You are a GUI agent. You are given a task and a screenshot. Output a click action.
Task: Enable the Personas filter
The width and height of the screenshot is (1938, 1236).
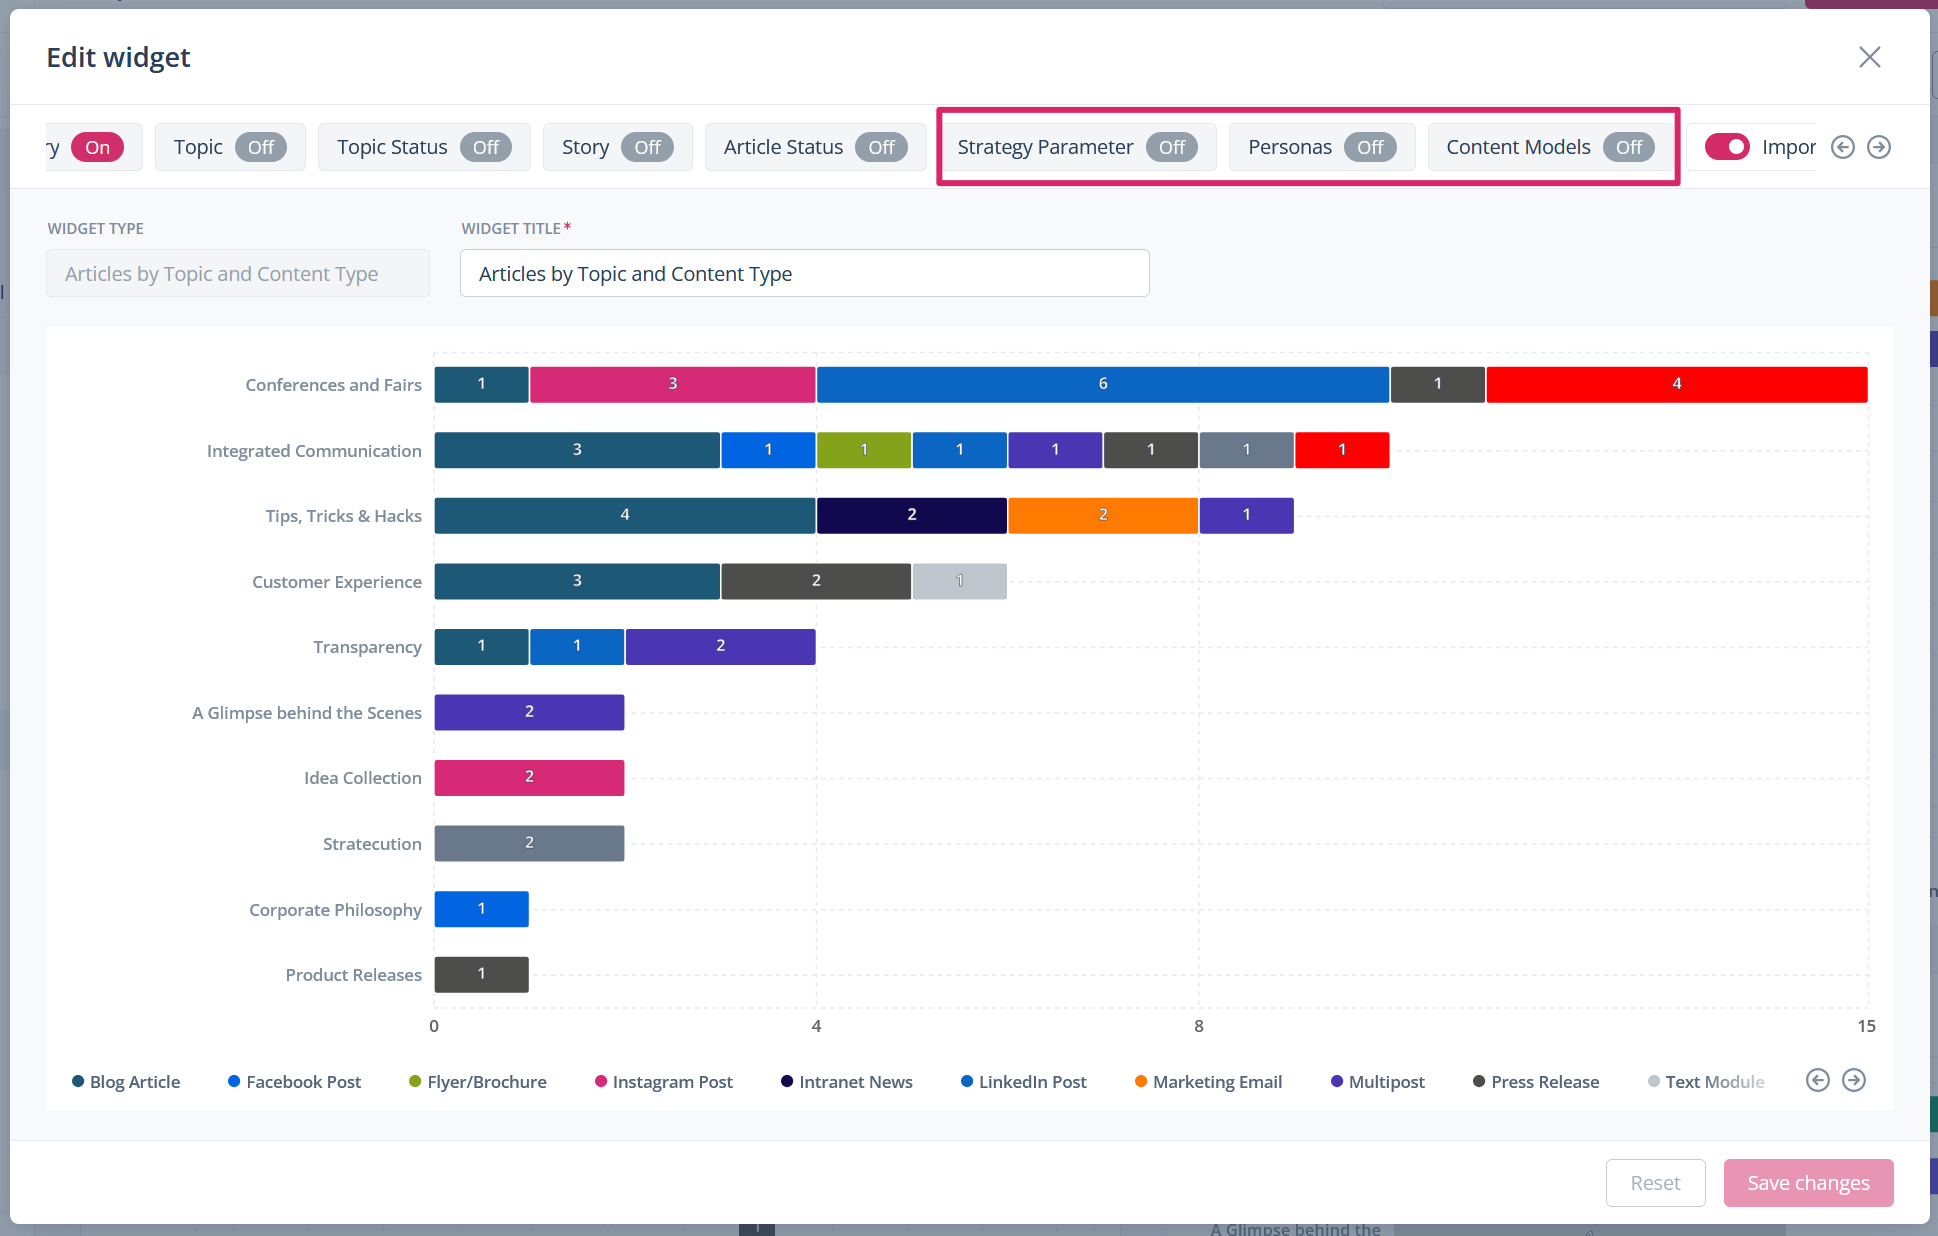tap(1369, 147)
